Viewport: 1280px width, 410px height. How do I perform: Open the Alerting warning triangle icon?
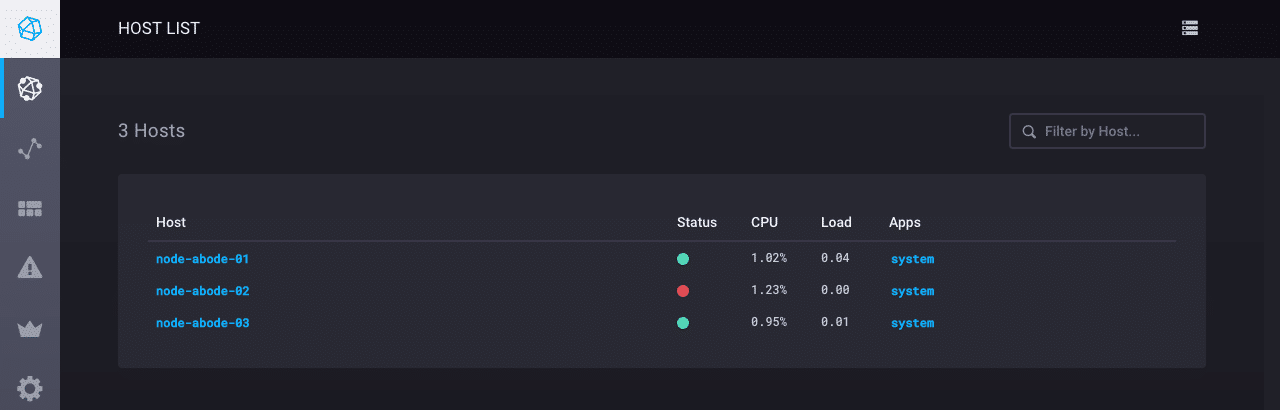tap(30, 268)
